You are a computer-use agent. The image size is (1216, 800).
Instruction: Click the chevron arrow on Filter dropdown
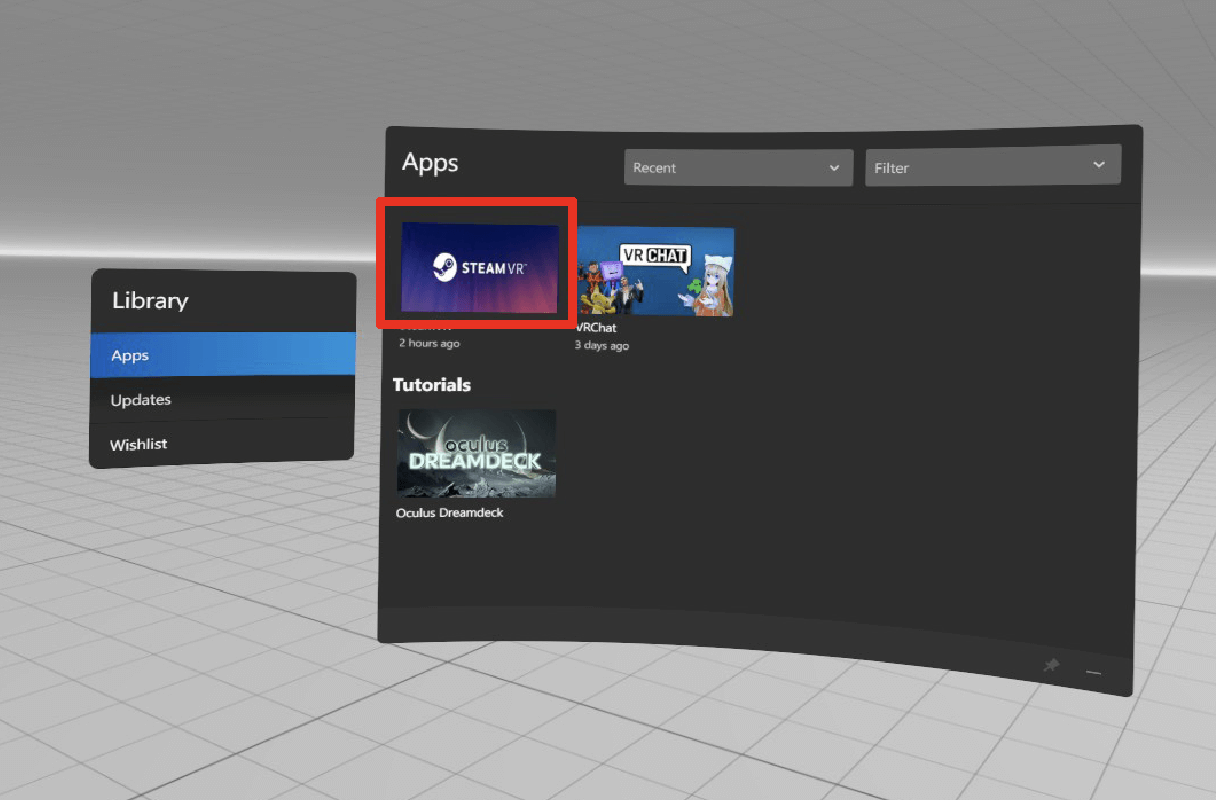[x=1099, y=165]
